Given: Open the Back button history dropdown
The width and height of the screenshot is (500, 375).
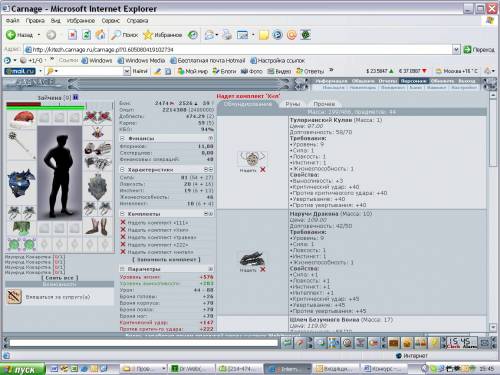Looking at the screenshot, I should [39, 35].
